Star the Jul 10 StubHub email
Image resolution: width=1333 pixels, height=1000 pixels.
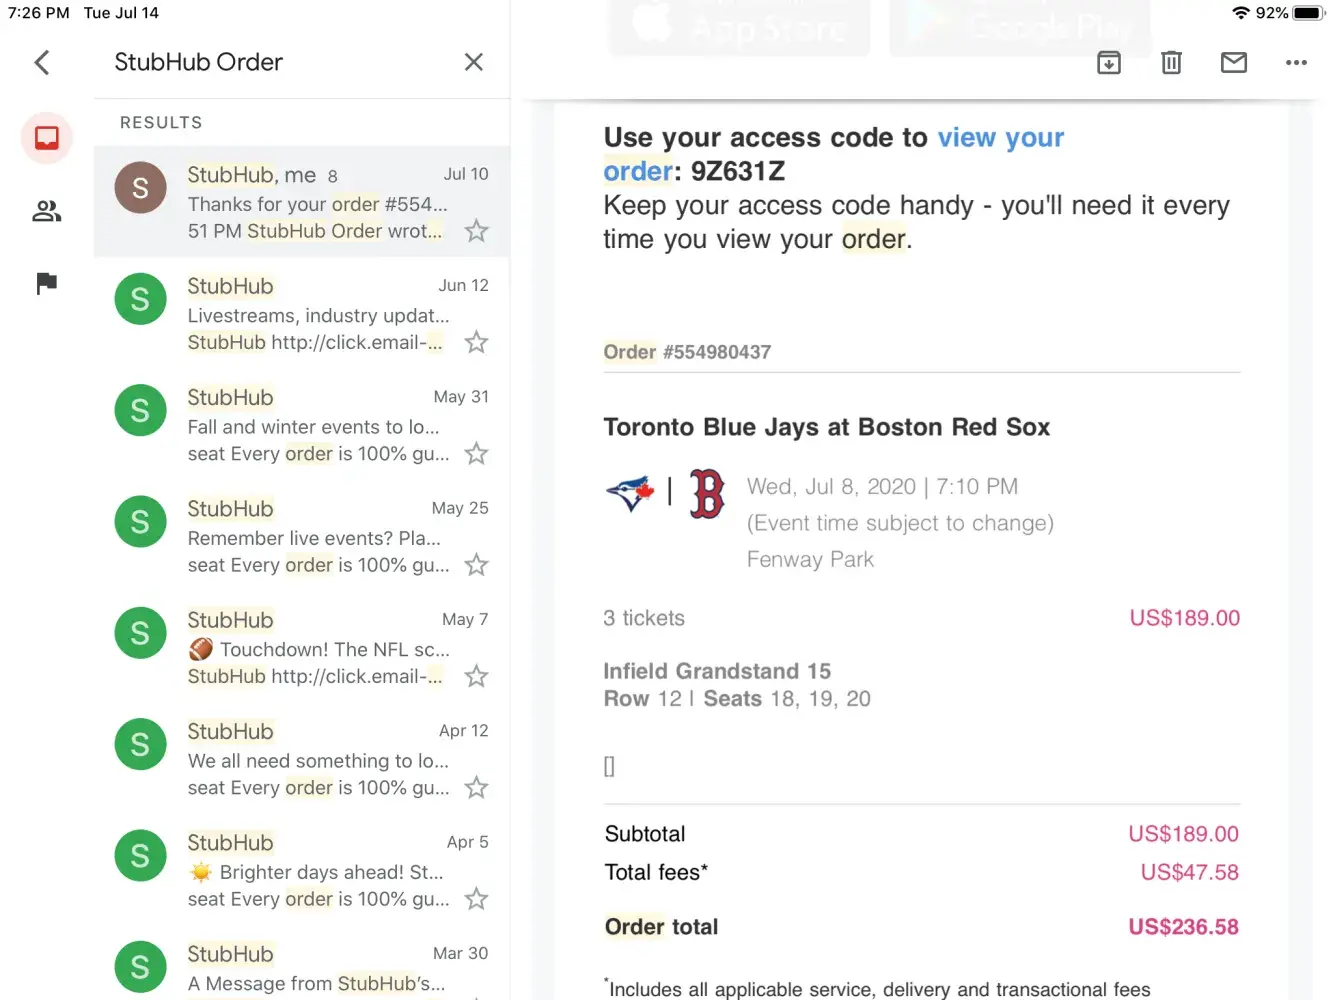477,232
